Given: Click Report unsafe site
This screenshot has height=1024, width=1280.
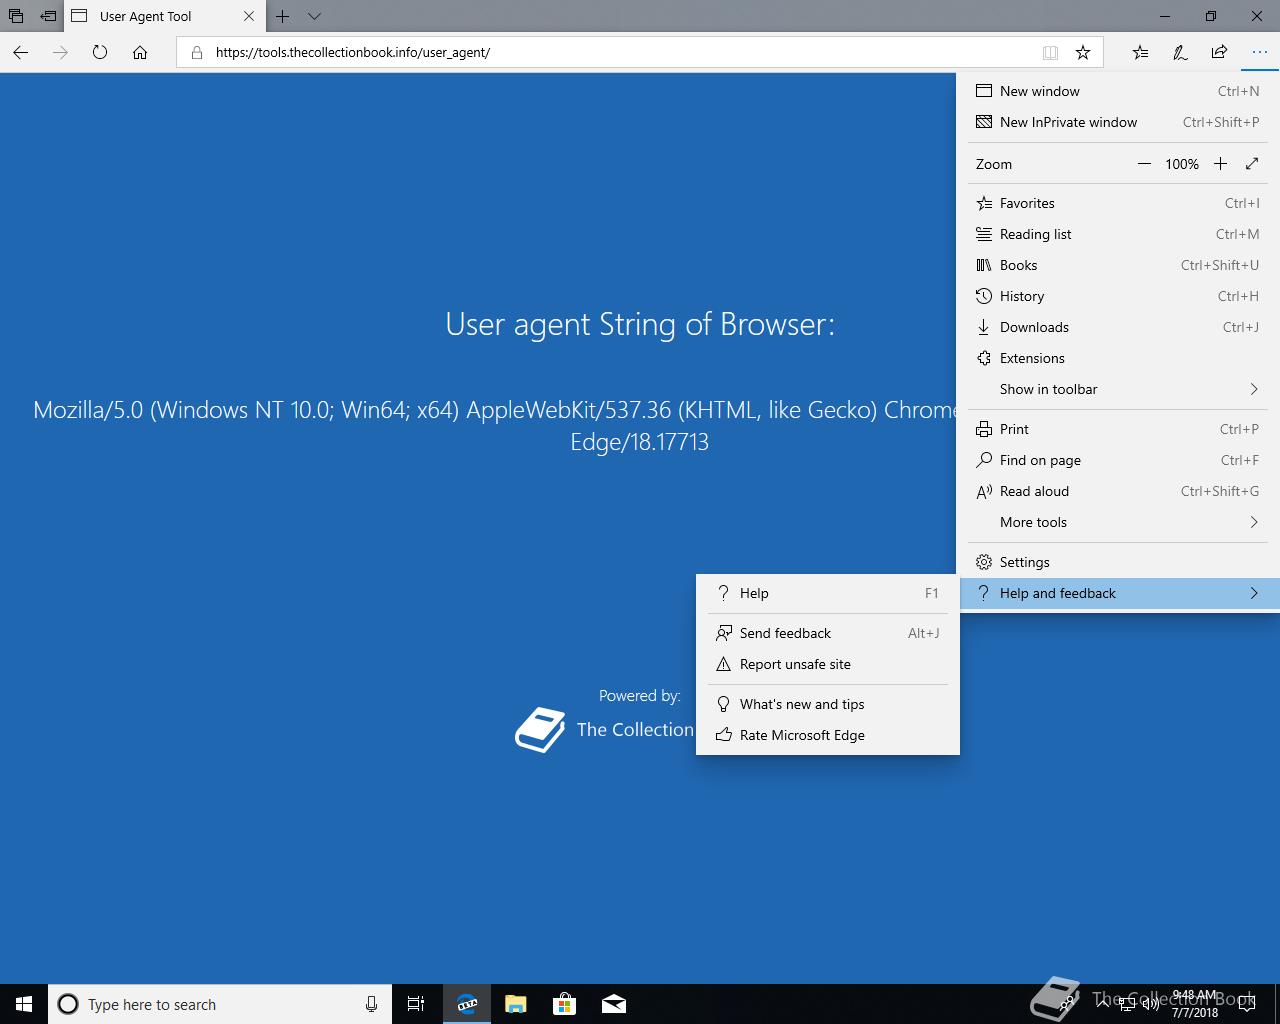Looking at the screenshot, I should tap(828, 664).
